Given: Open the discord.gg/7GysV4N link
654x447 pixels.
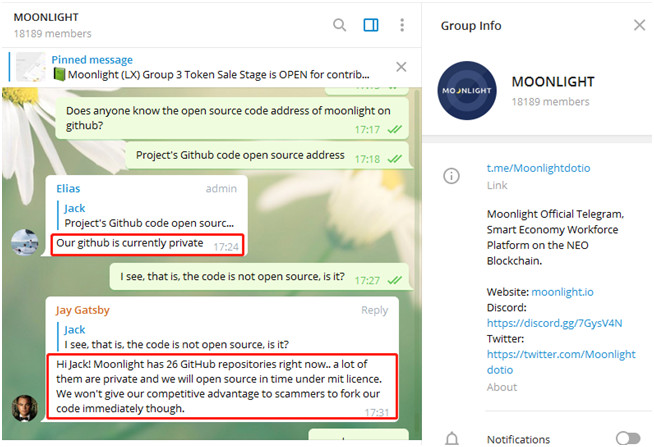Looking at the screenshot, I should coord(554,323).
